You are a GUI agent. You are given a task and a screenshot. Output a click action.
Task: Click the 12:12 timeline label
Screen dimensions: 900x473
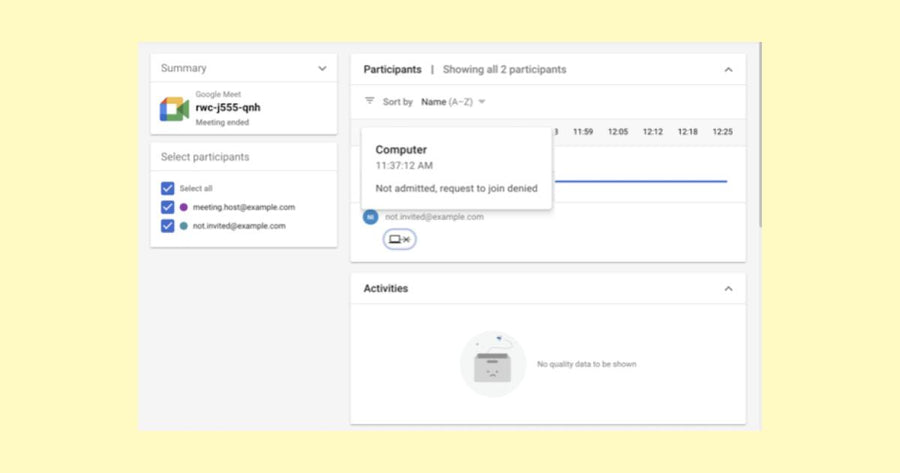click(653, 131)
